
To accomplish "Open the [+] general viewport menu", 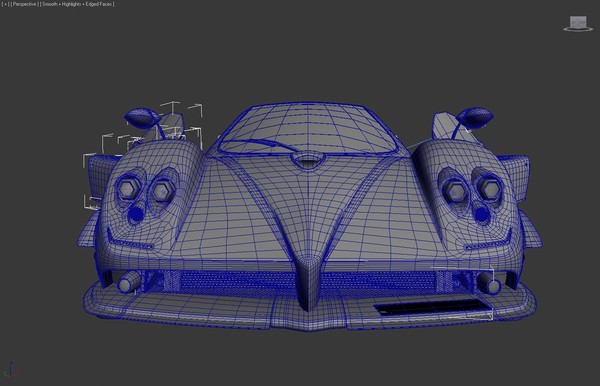I will pos(5,4).
